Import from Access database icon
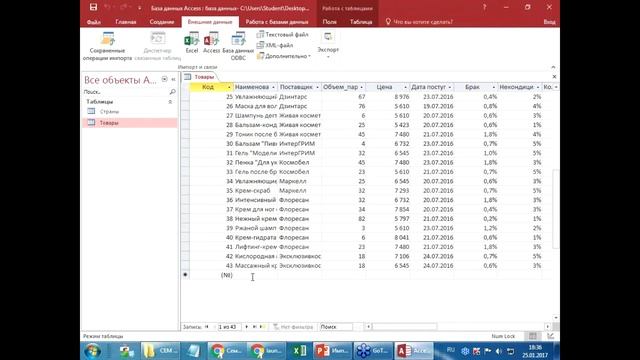This screenshot has width=640, height=360. tap(211, 43)
